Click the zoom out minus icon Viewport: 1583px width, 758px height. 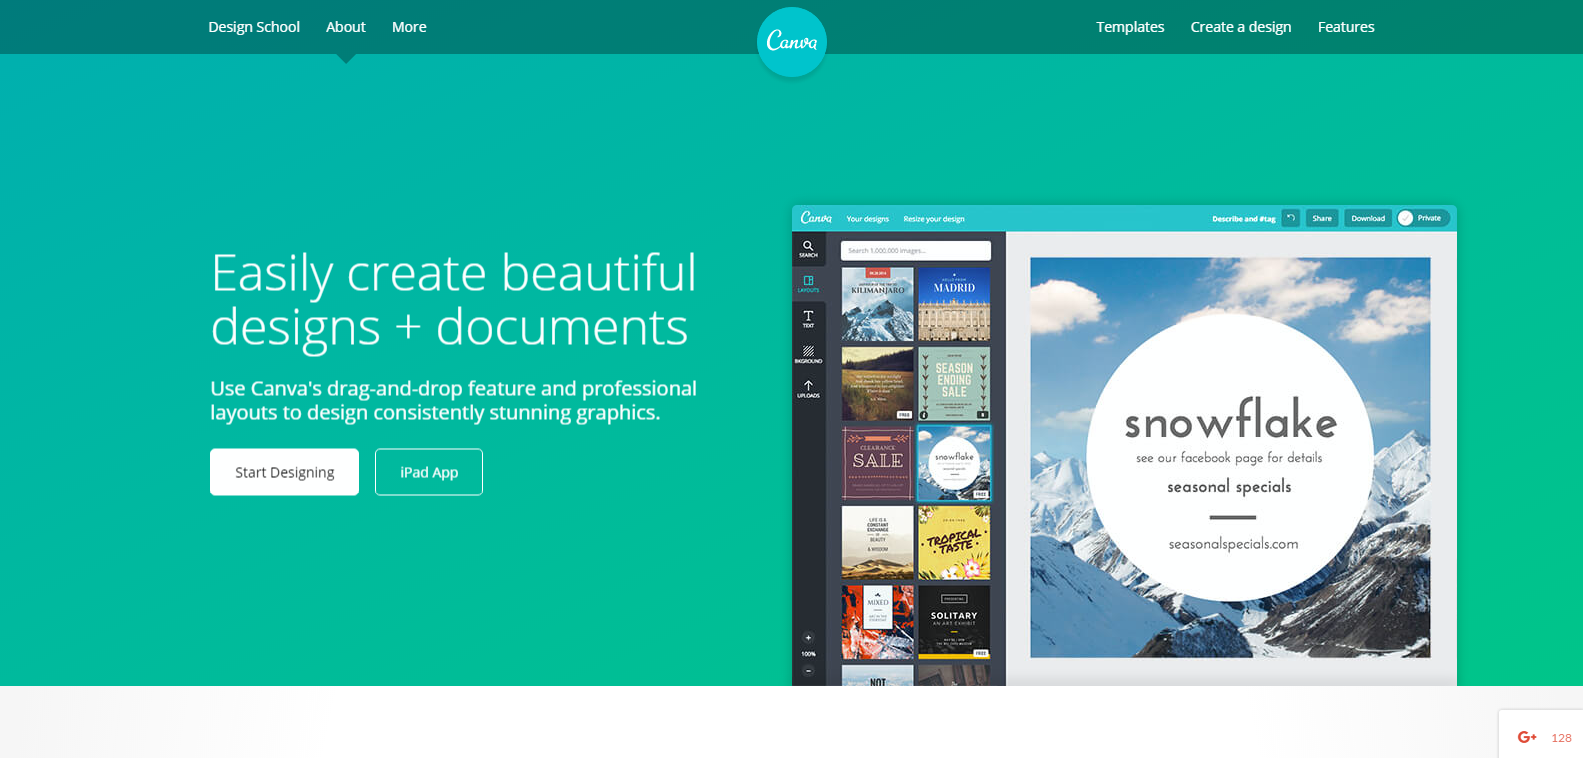pyautogui.click(x=808, y=670)
